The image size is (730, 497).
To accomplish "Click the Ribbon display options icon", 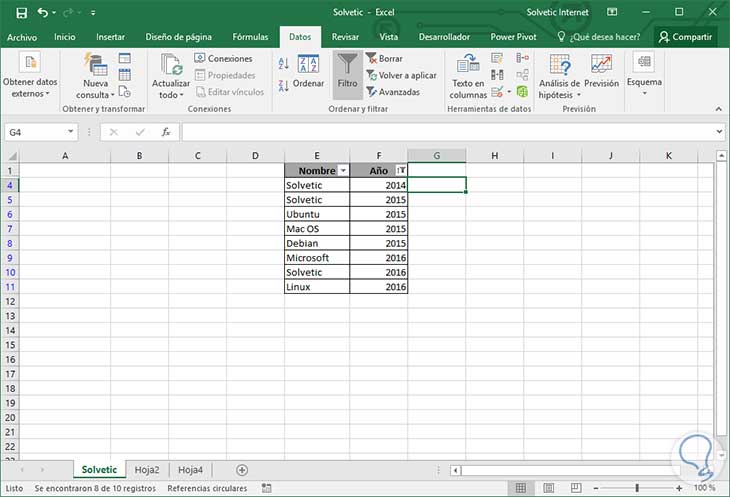I will (612, 12).
